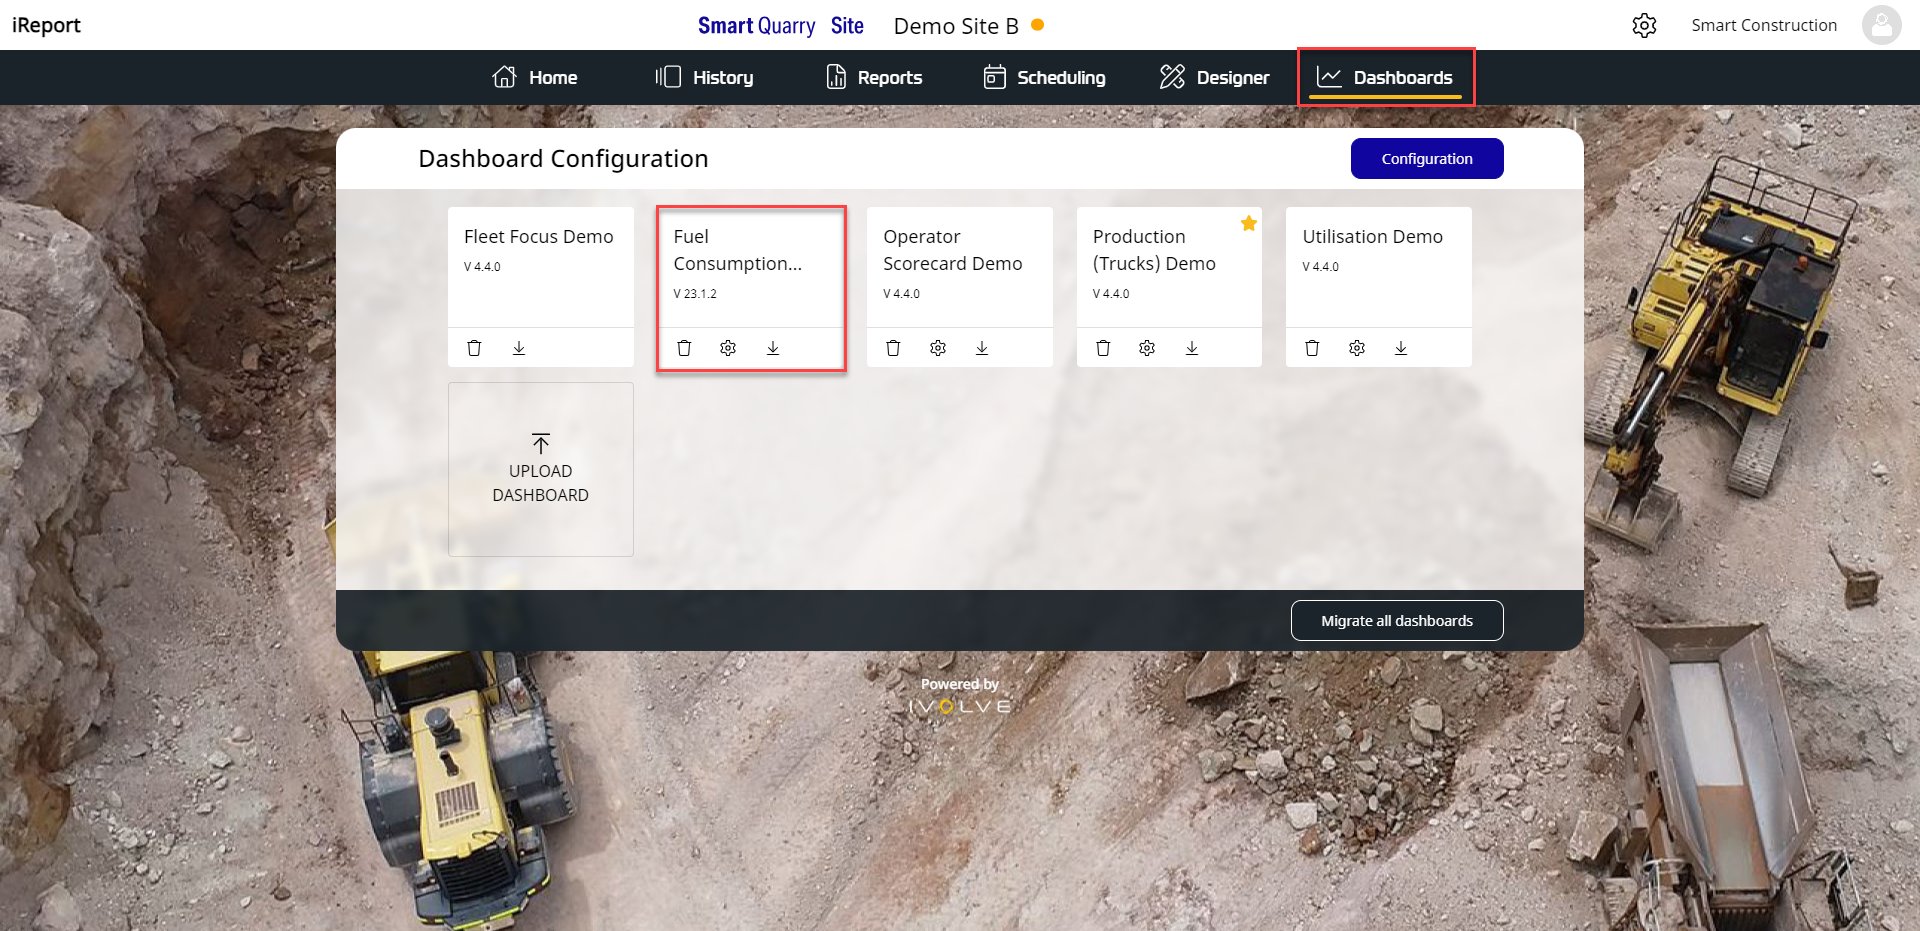The height and width of the screenshot is (931, 1920).
Task: Open settings for Utilisation Demo dashboard
Action: (x=1357, y=348)
